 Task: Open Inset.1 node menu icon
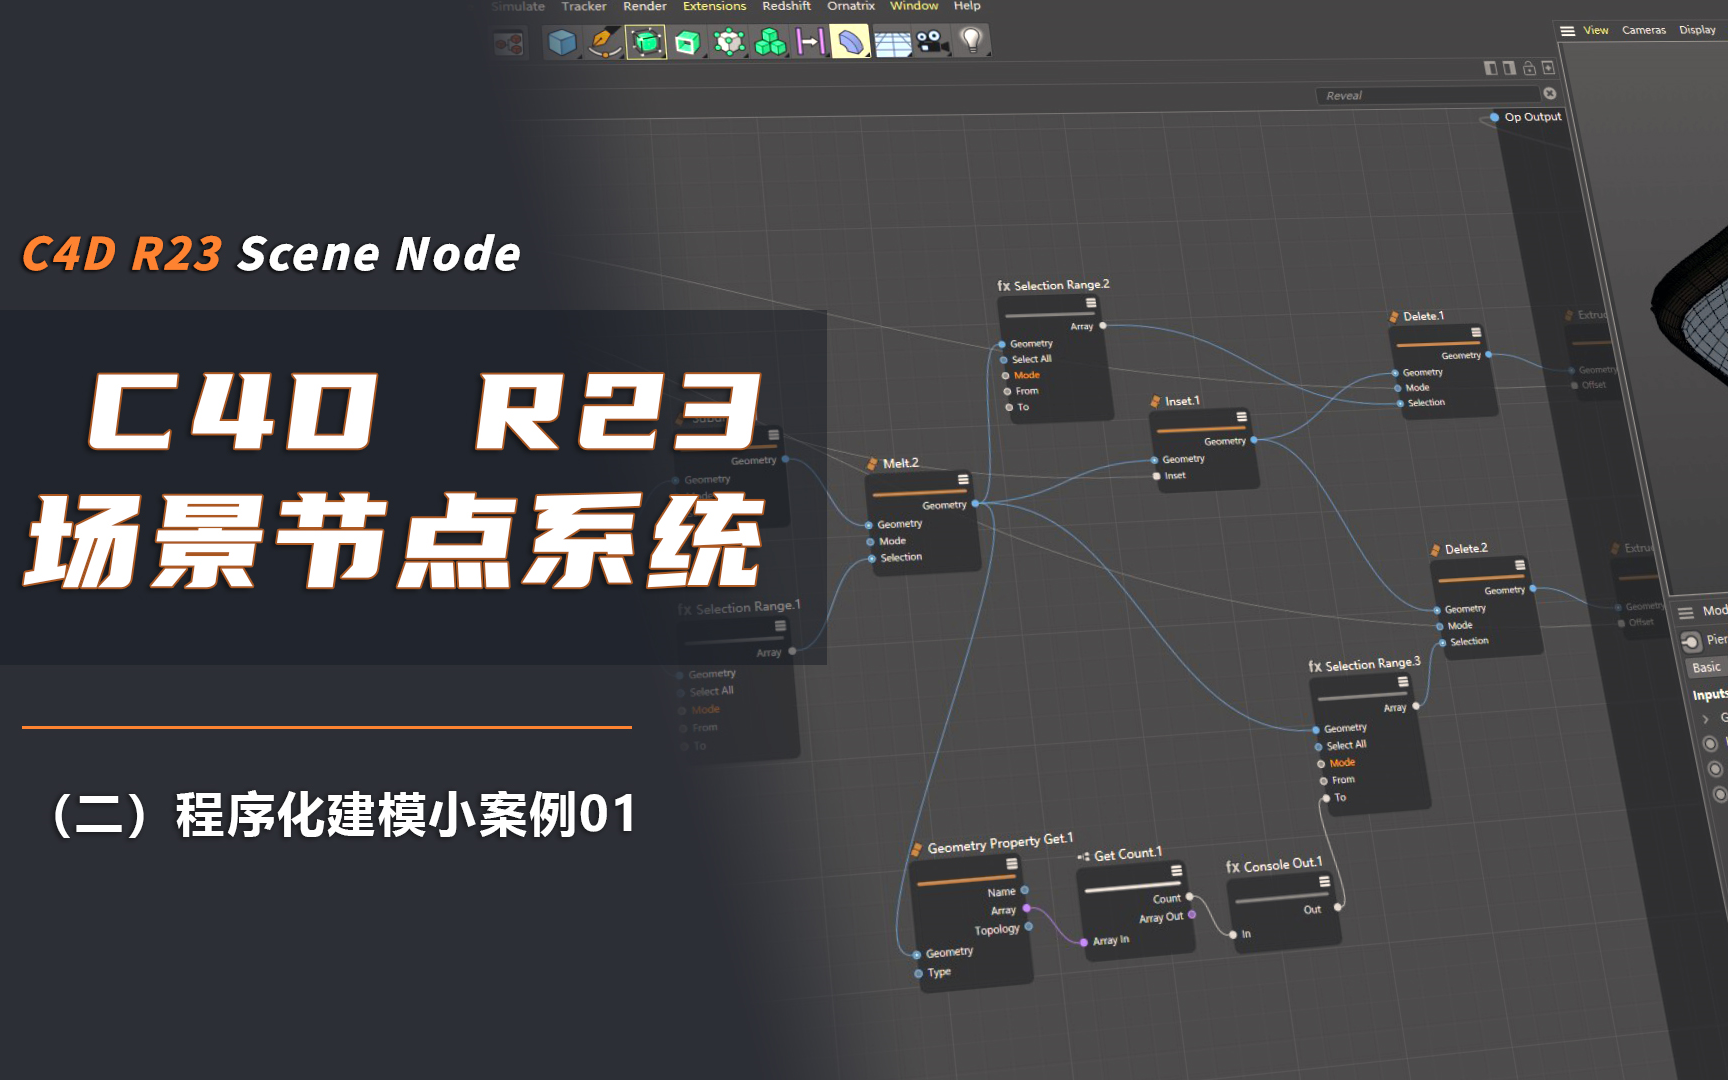(1241, 417)
